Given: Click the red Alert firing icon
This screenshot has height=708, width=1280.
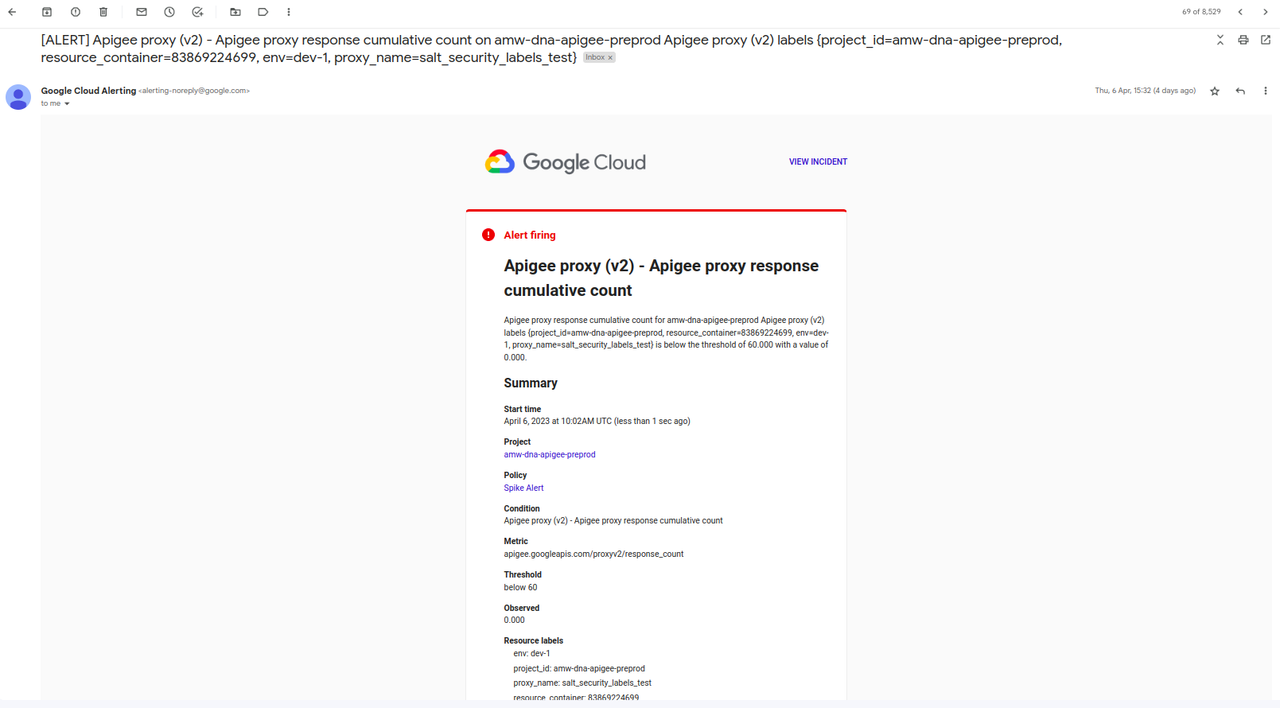Looking at the screenshot, I should click(488, 235).
